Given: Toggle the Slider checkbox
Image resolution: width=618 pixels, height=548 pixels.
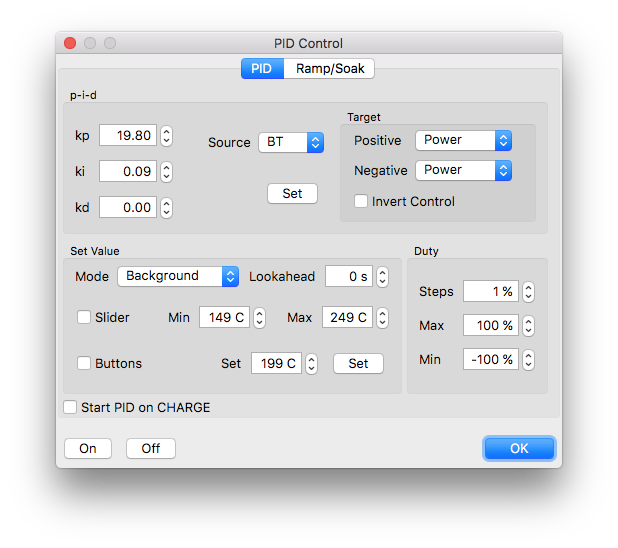Looking at the screenshot, I should [84, 317].
